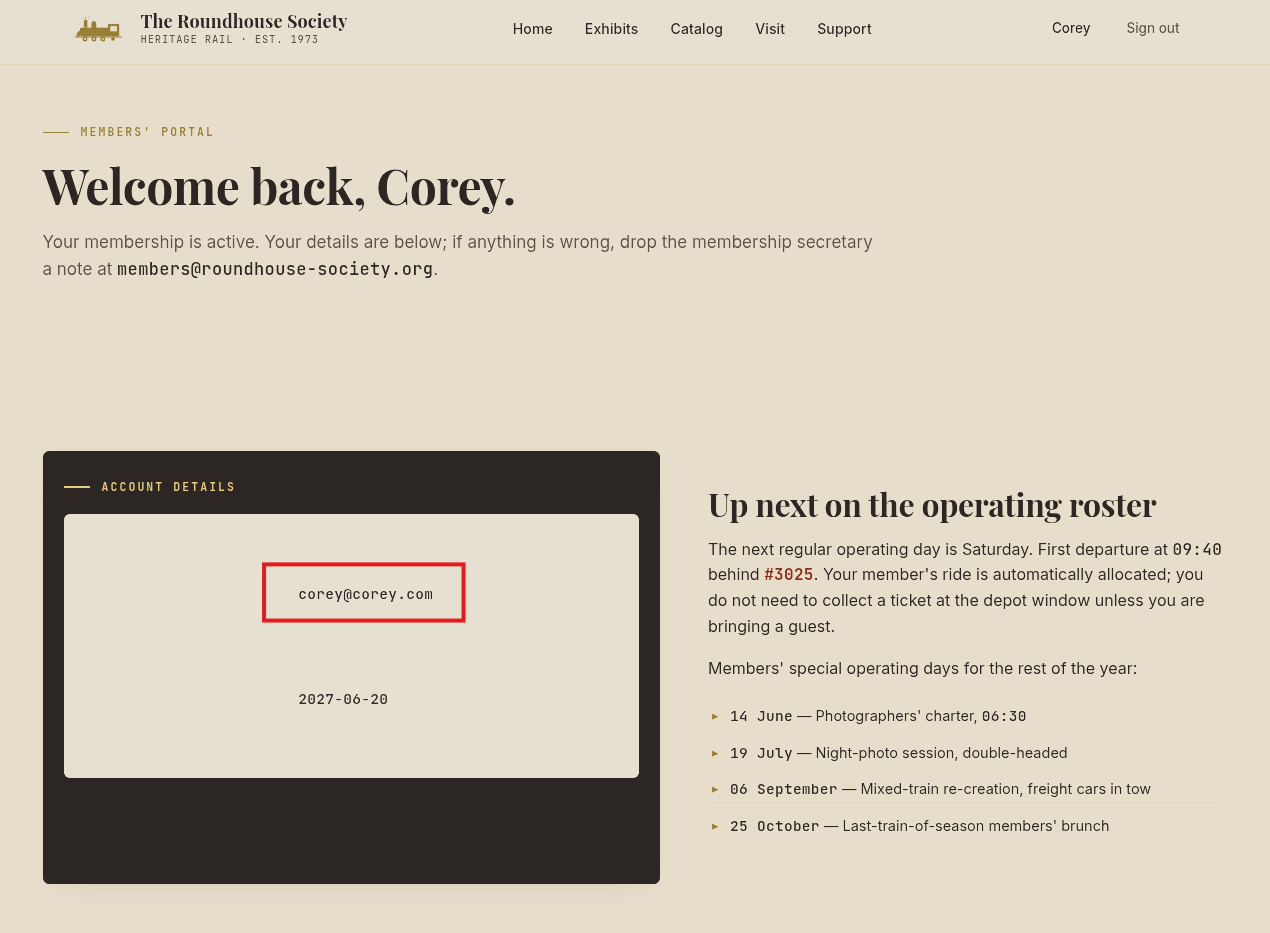Select the 19 July Night-photo session entry
Image resolution: width=1270 pixels, height=933 pixels.
(966, 753)
